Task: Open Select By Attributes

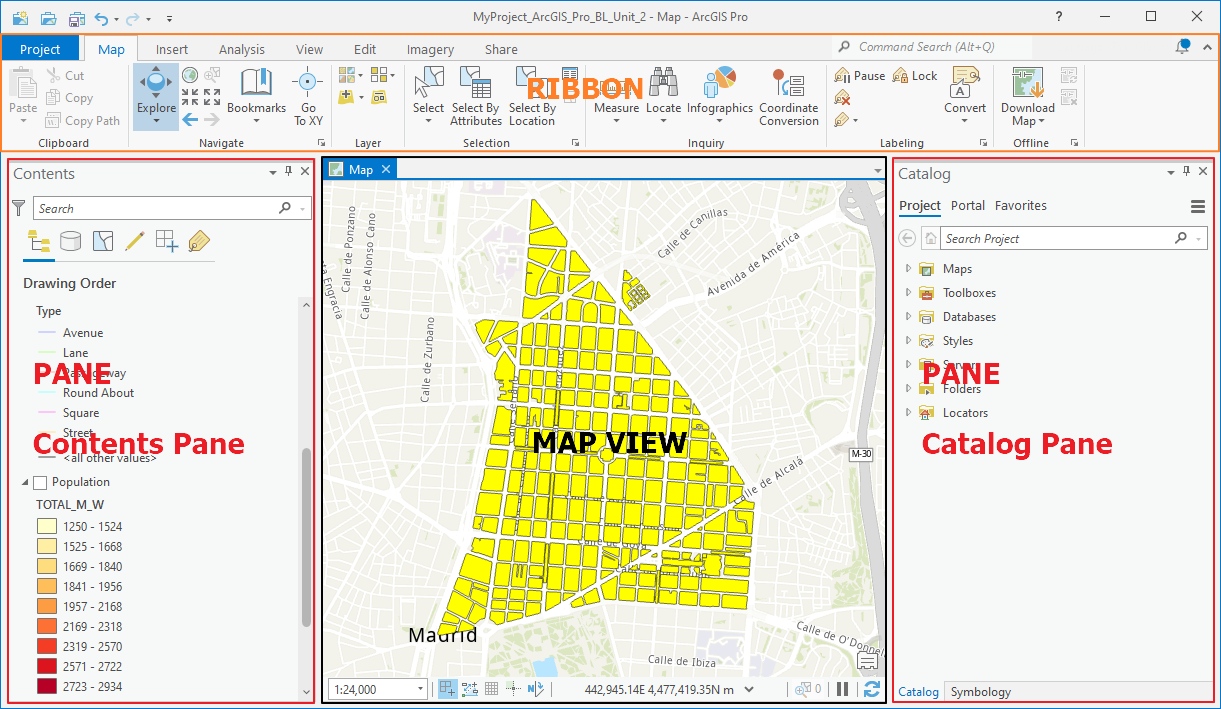Action: [476, 97]
